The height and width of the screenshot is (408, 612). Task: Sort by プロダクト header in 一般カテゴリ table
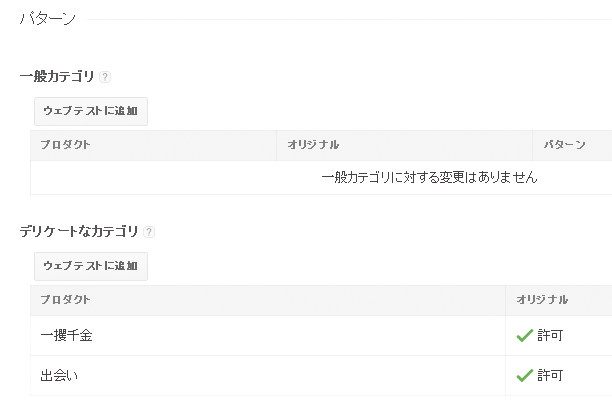click(x=66, y=145)
